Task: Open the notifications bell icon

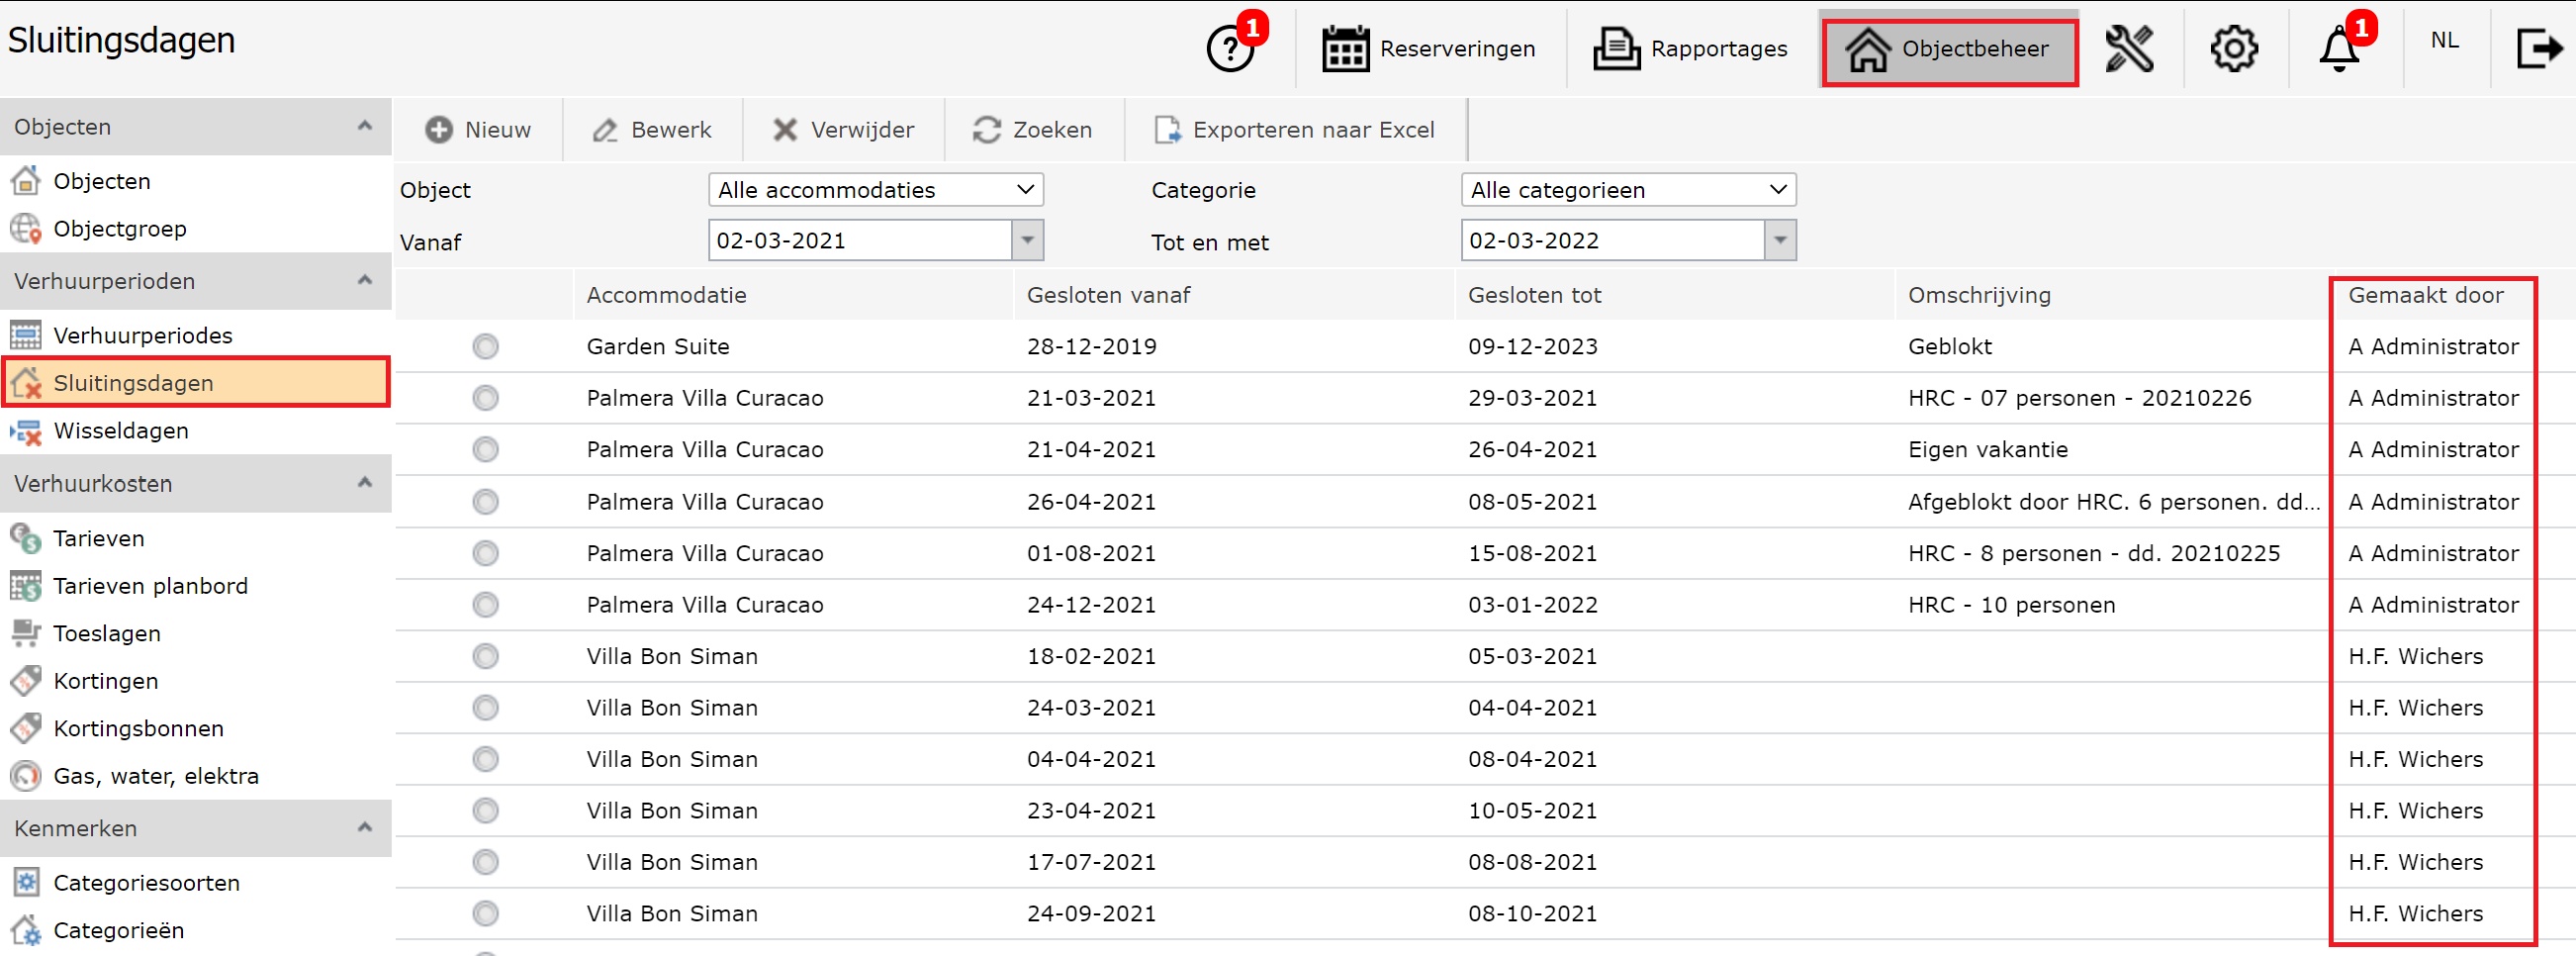Action: click(x=2338, y=48)
